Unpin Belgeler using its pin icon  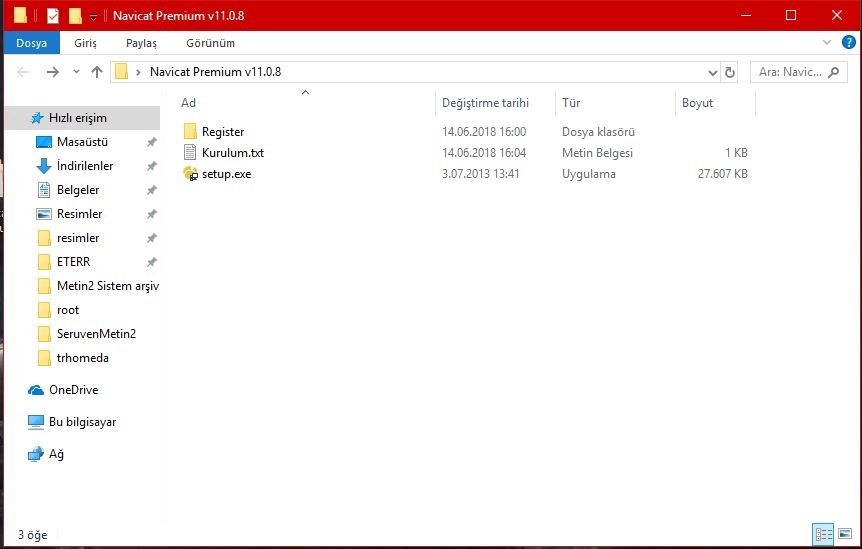pos(152,190)
